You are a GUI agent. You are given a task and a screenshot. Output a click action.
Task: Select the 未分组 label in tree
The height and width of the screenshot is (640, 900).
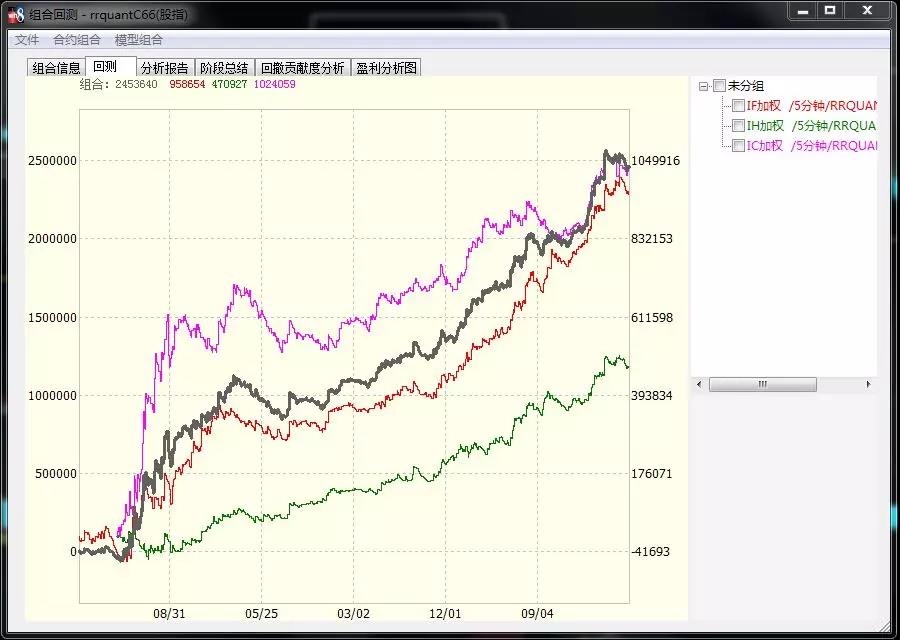tap(746, 86)
